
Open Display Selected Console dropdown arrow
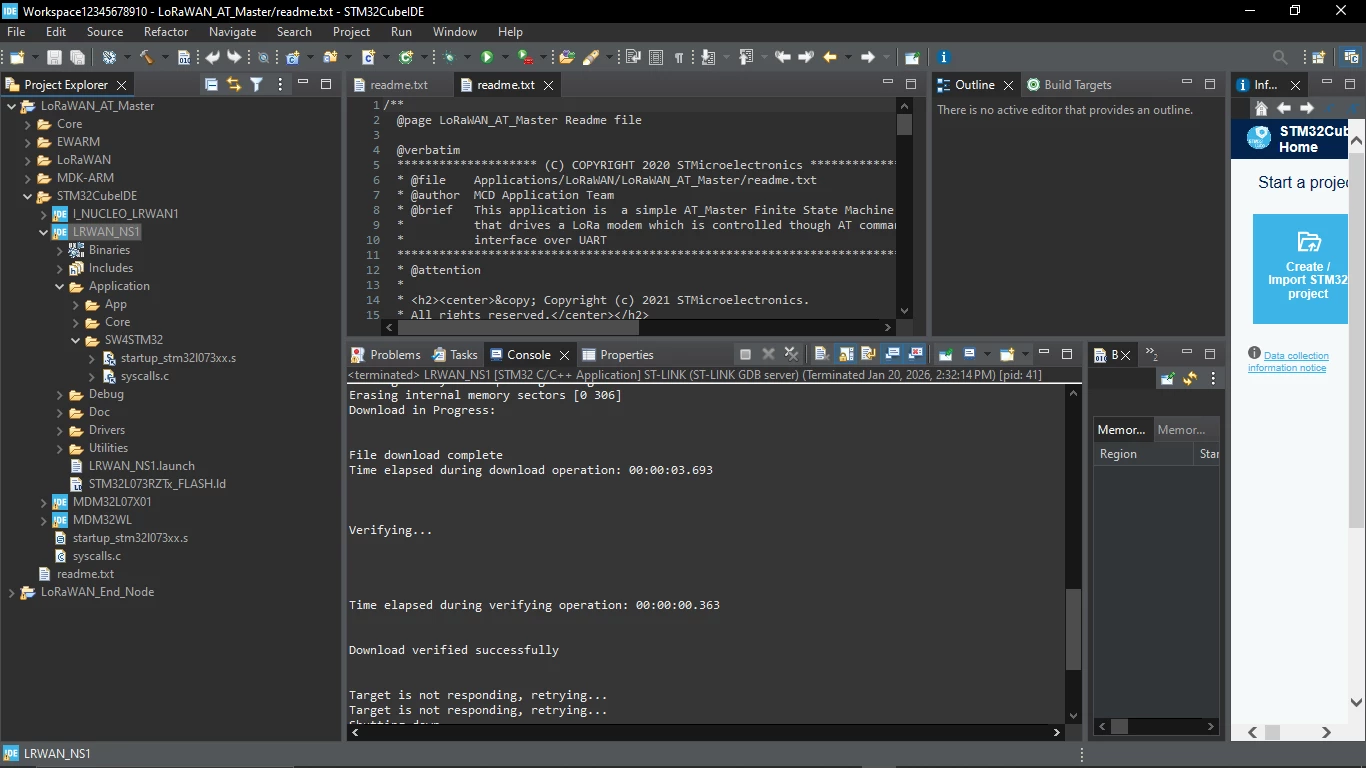[x=987, y=354]
